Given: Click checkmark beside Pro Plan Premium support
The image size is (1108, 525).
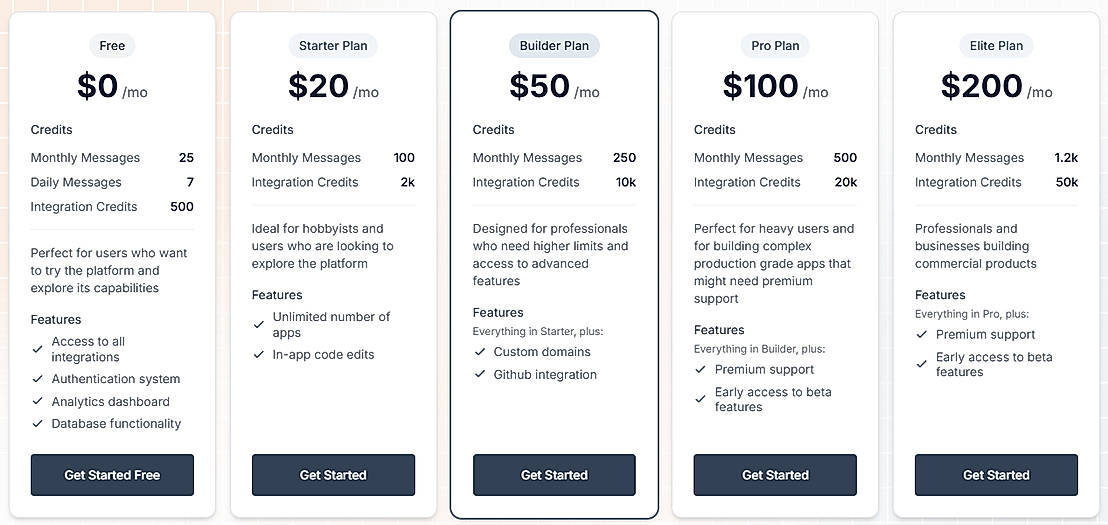Looking at the screenshot, I should coord(700,370).
